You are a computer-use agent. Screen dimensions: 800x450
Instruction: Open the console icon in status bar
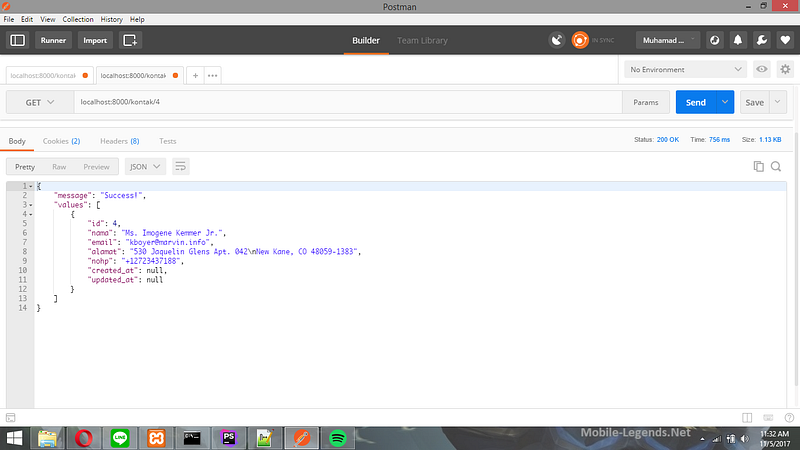(x=11, y=418)
